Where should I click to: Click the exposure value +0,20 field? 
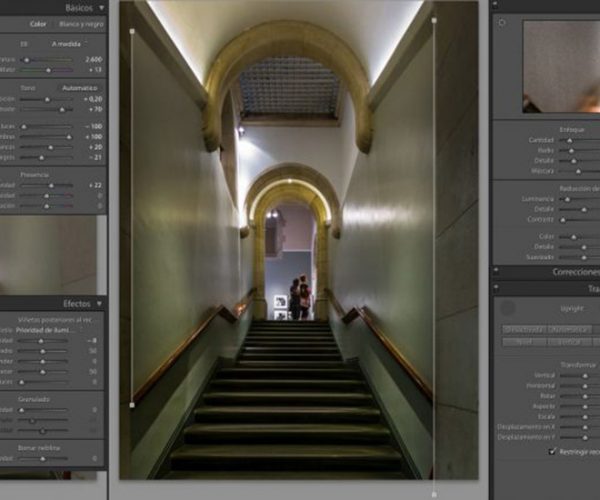(x=93, y=99)
